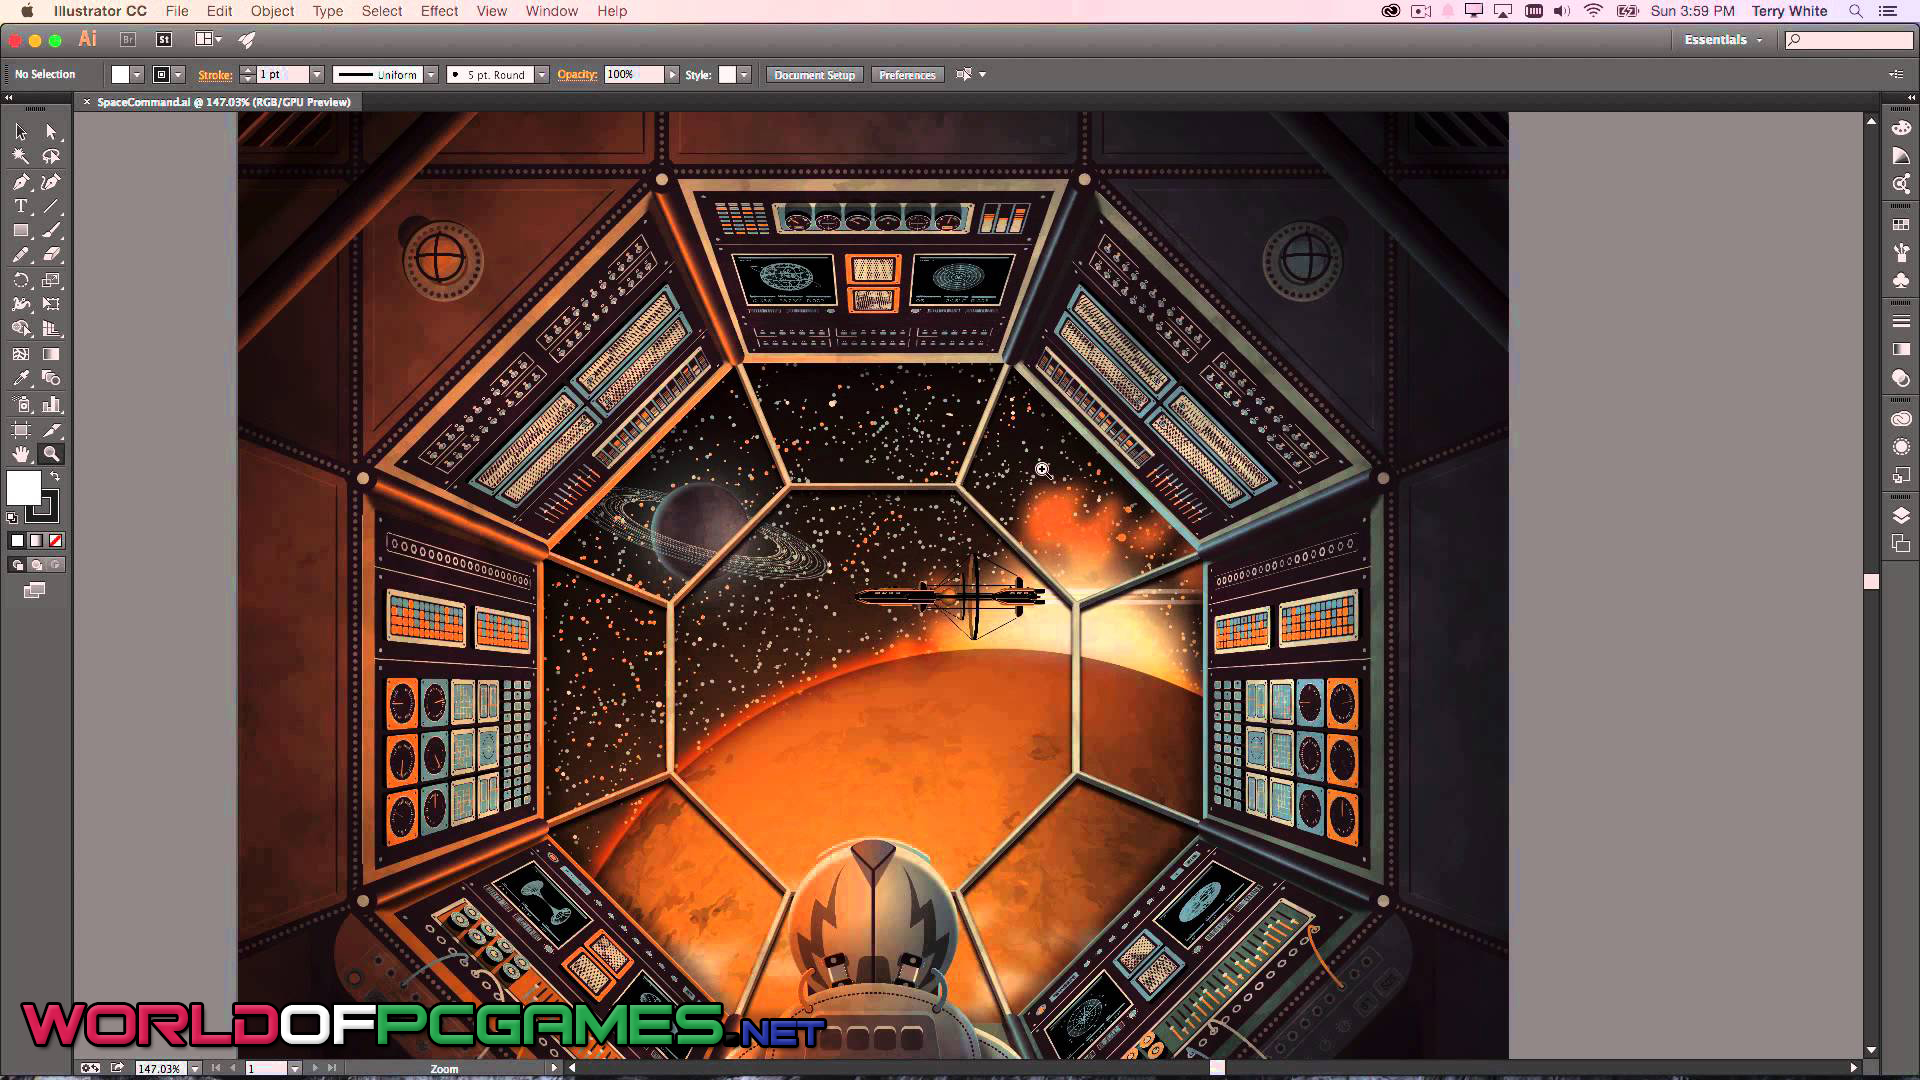Open the fill color dropdown in control bar
This screenshot has width=1920, height=1080.
point(137,75)
